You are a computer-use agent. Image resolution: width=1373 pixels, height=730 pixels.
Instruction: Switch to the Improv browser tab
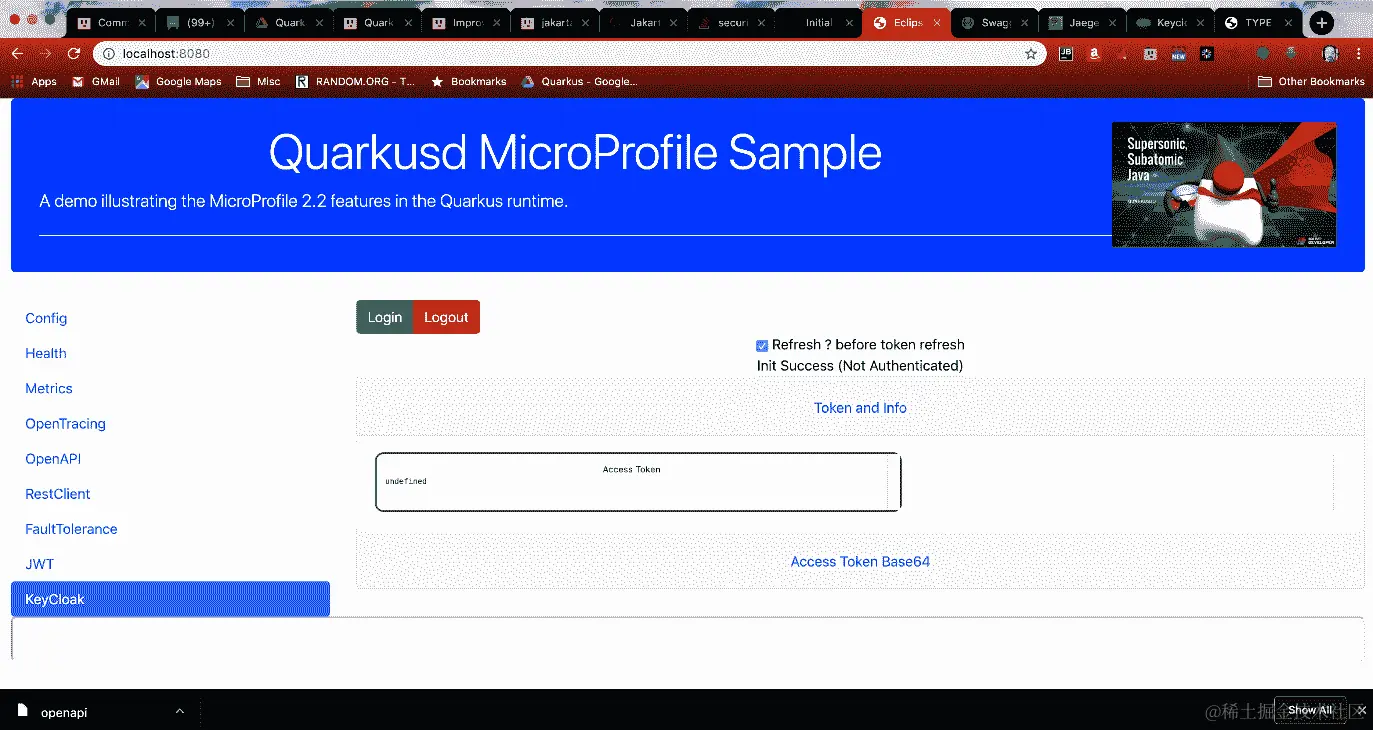point(466,23)
